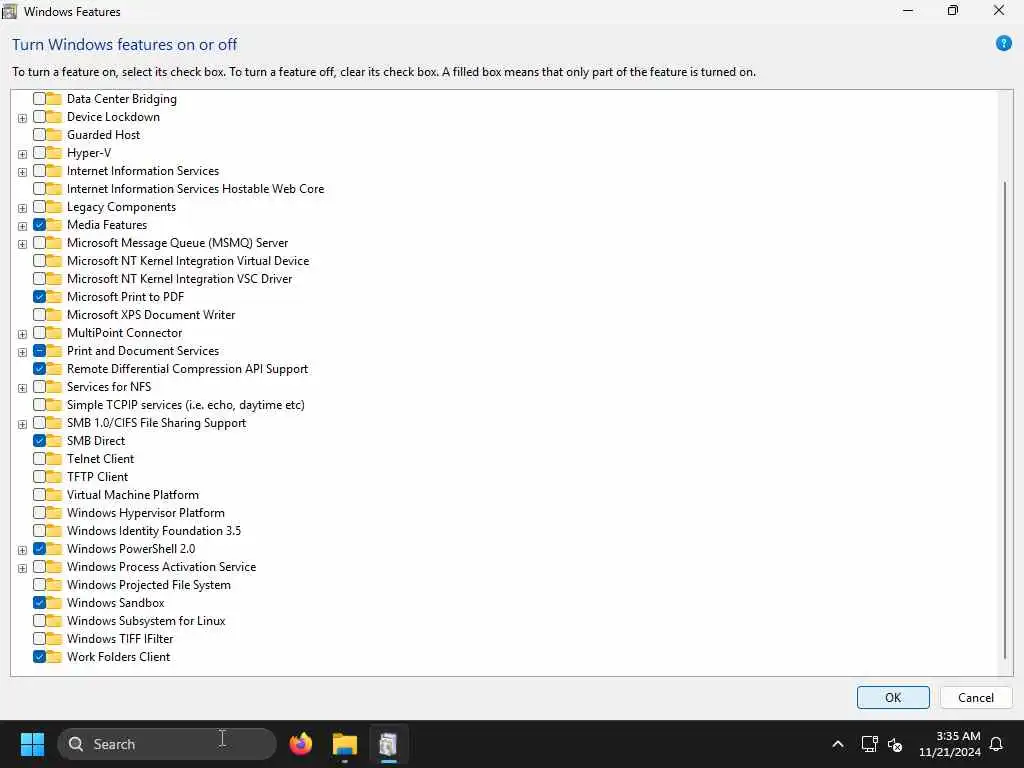Enable Windows Subsystem for Linux checkbox
The height and width of the screenshot is (768, 1024).
click(x=39, y=620)
